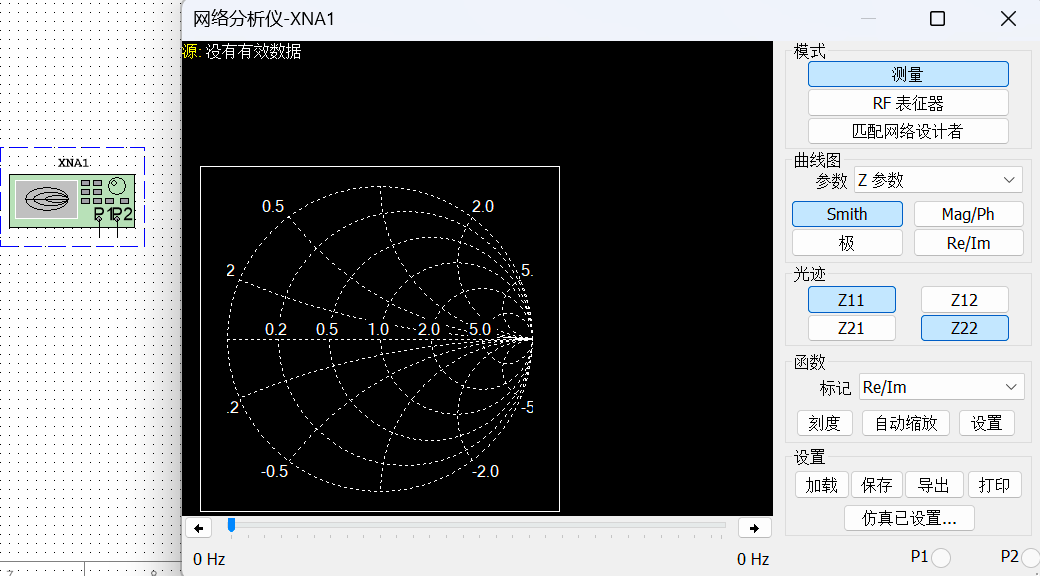Toggle the Z21 trace

pos(852,328)
